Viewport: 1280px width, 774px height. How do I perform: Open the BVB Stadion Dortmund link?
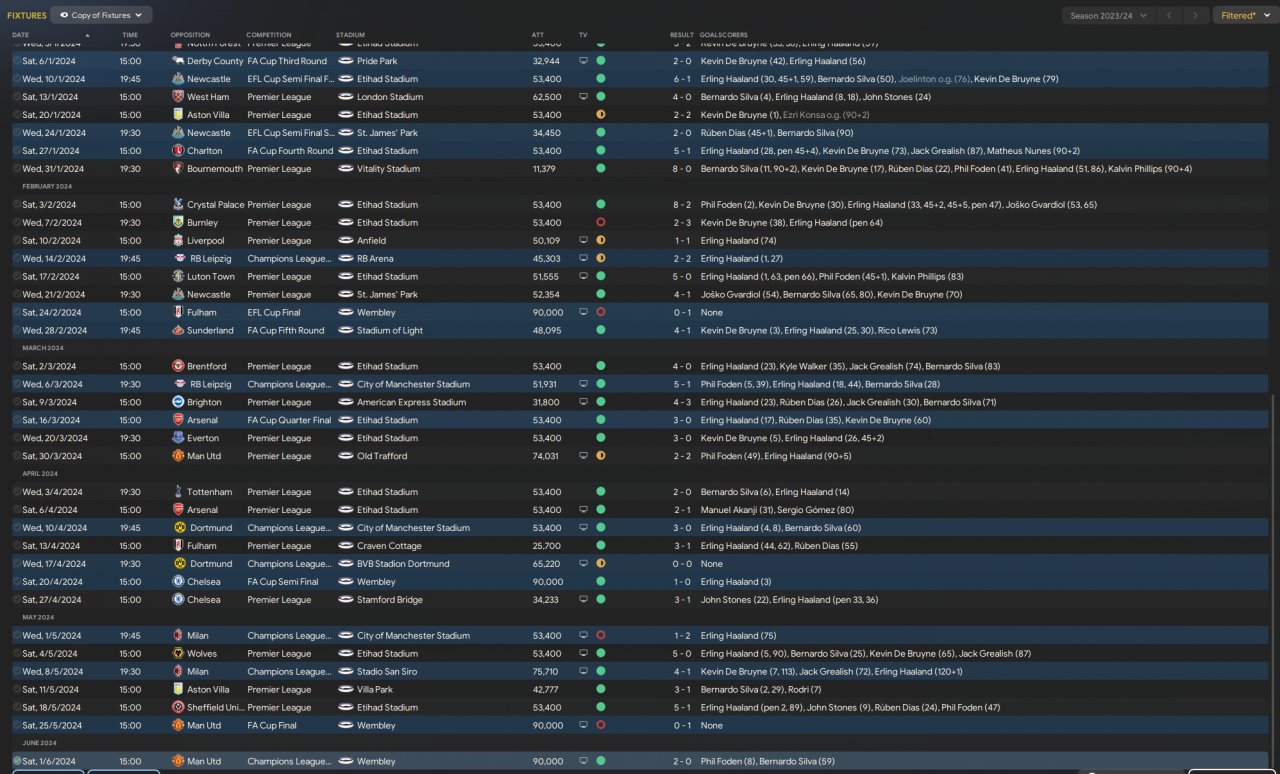coord(403,564)
